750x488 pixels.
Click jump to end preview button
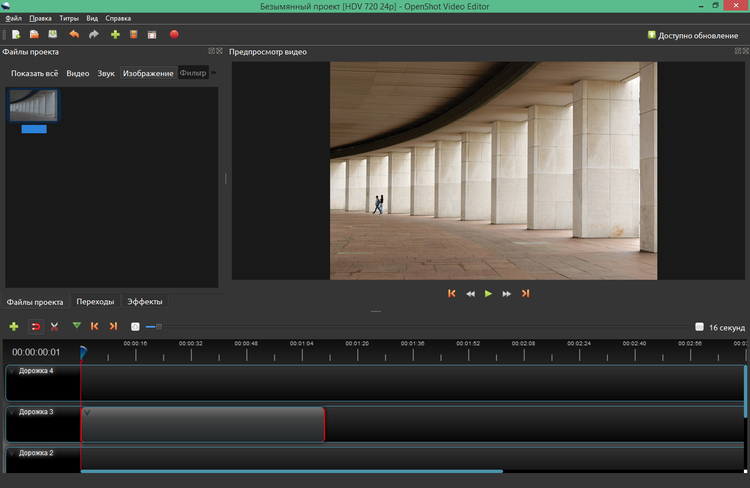525,293
